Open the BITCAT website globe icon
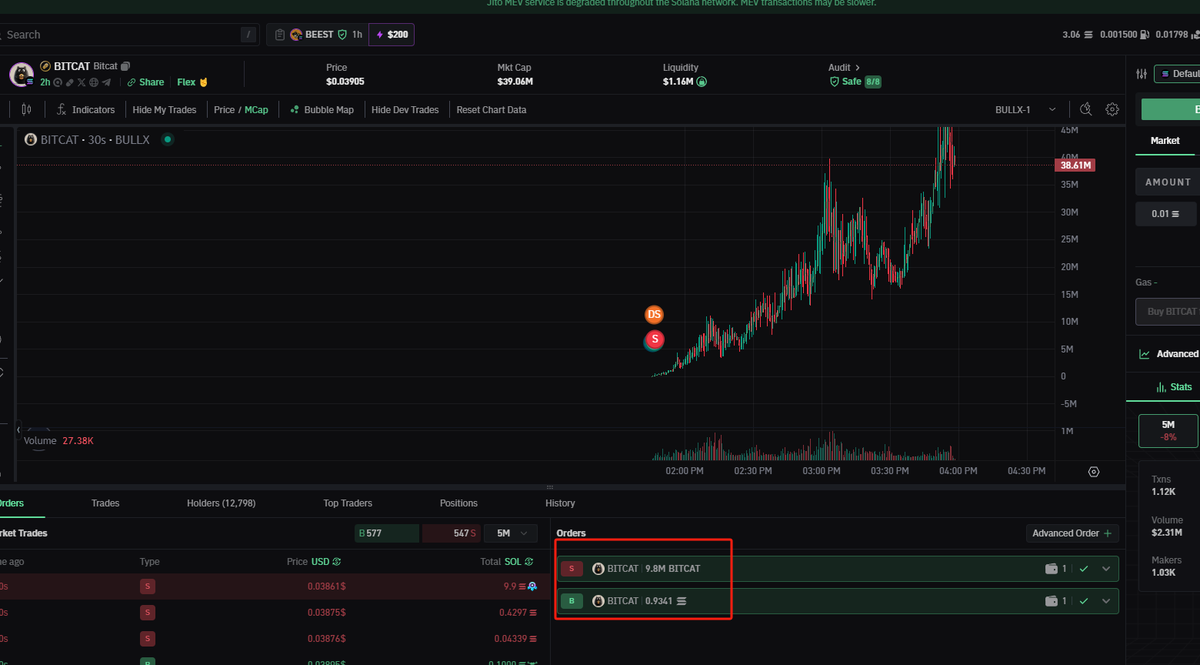This screenshot has width=1200, height=665. 94,82
